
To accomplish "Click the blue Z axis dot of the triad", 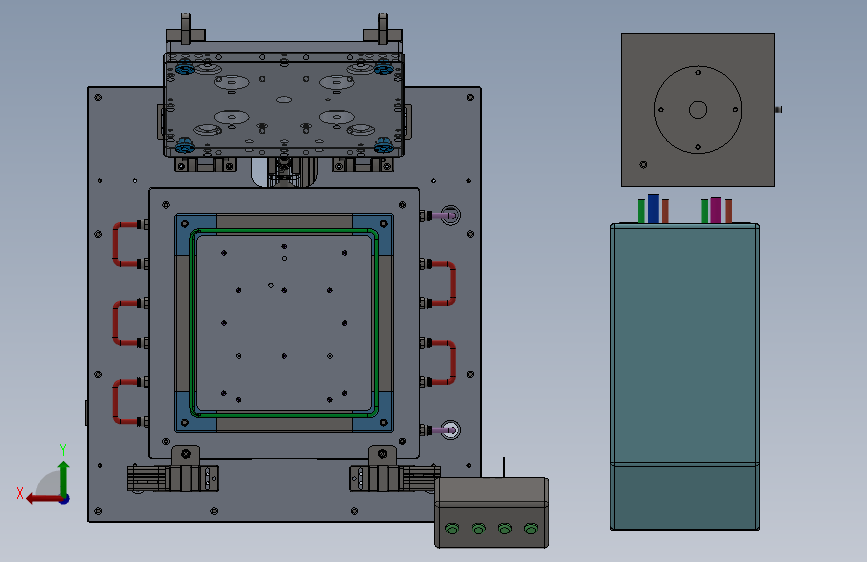I will (65, 499).
